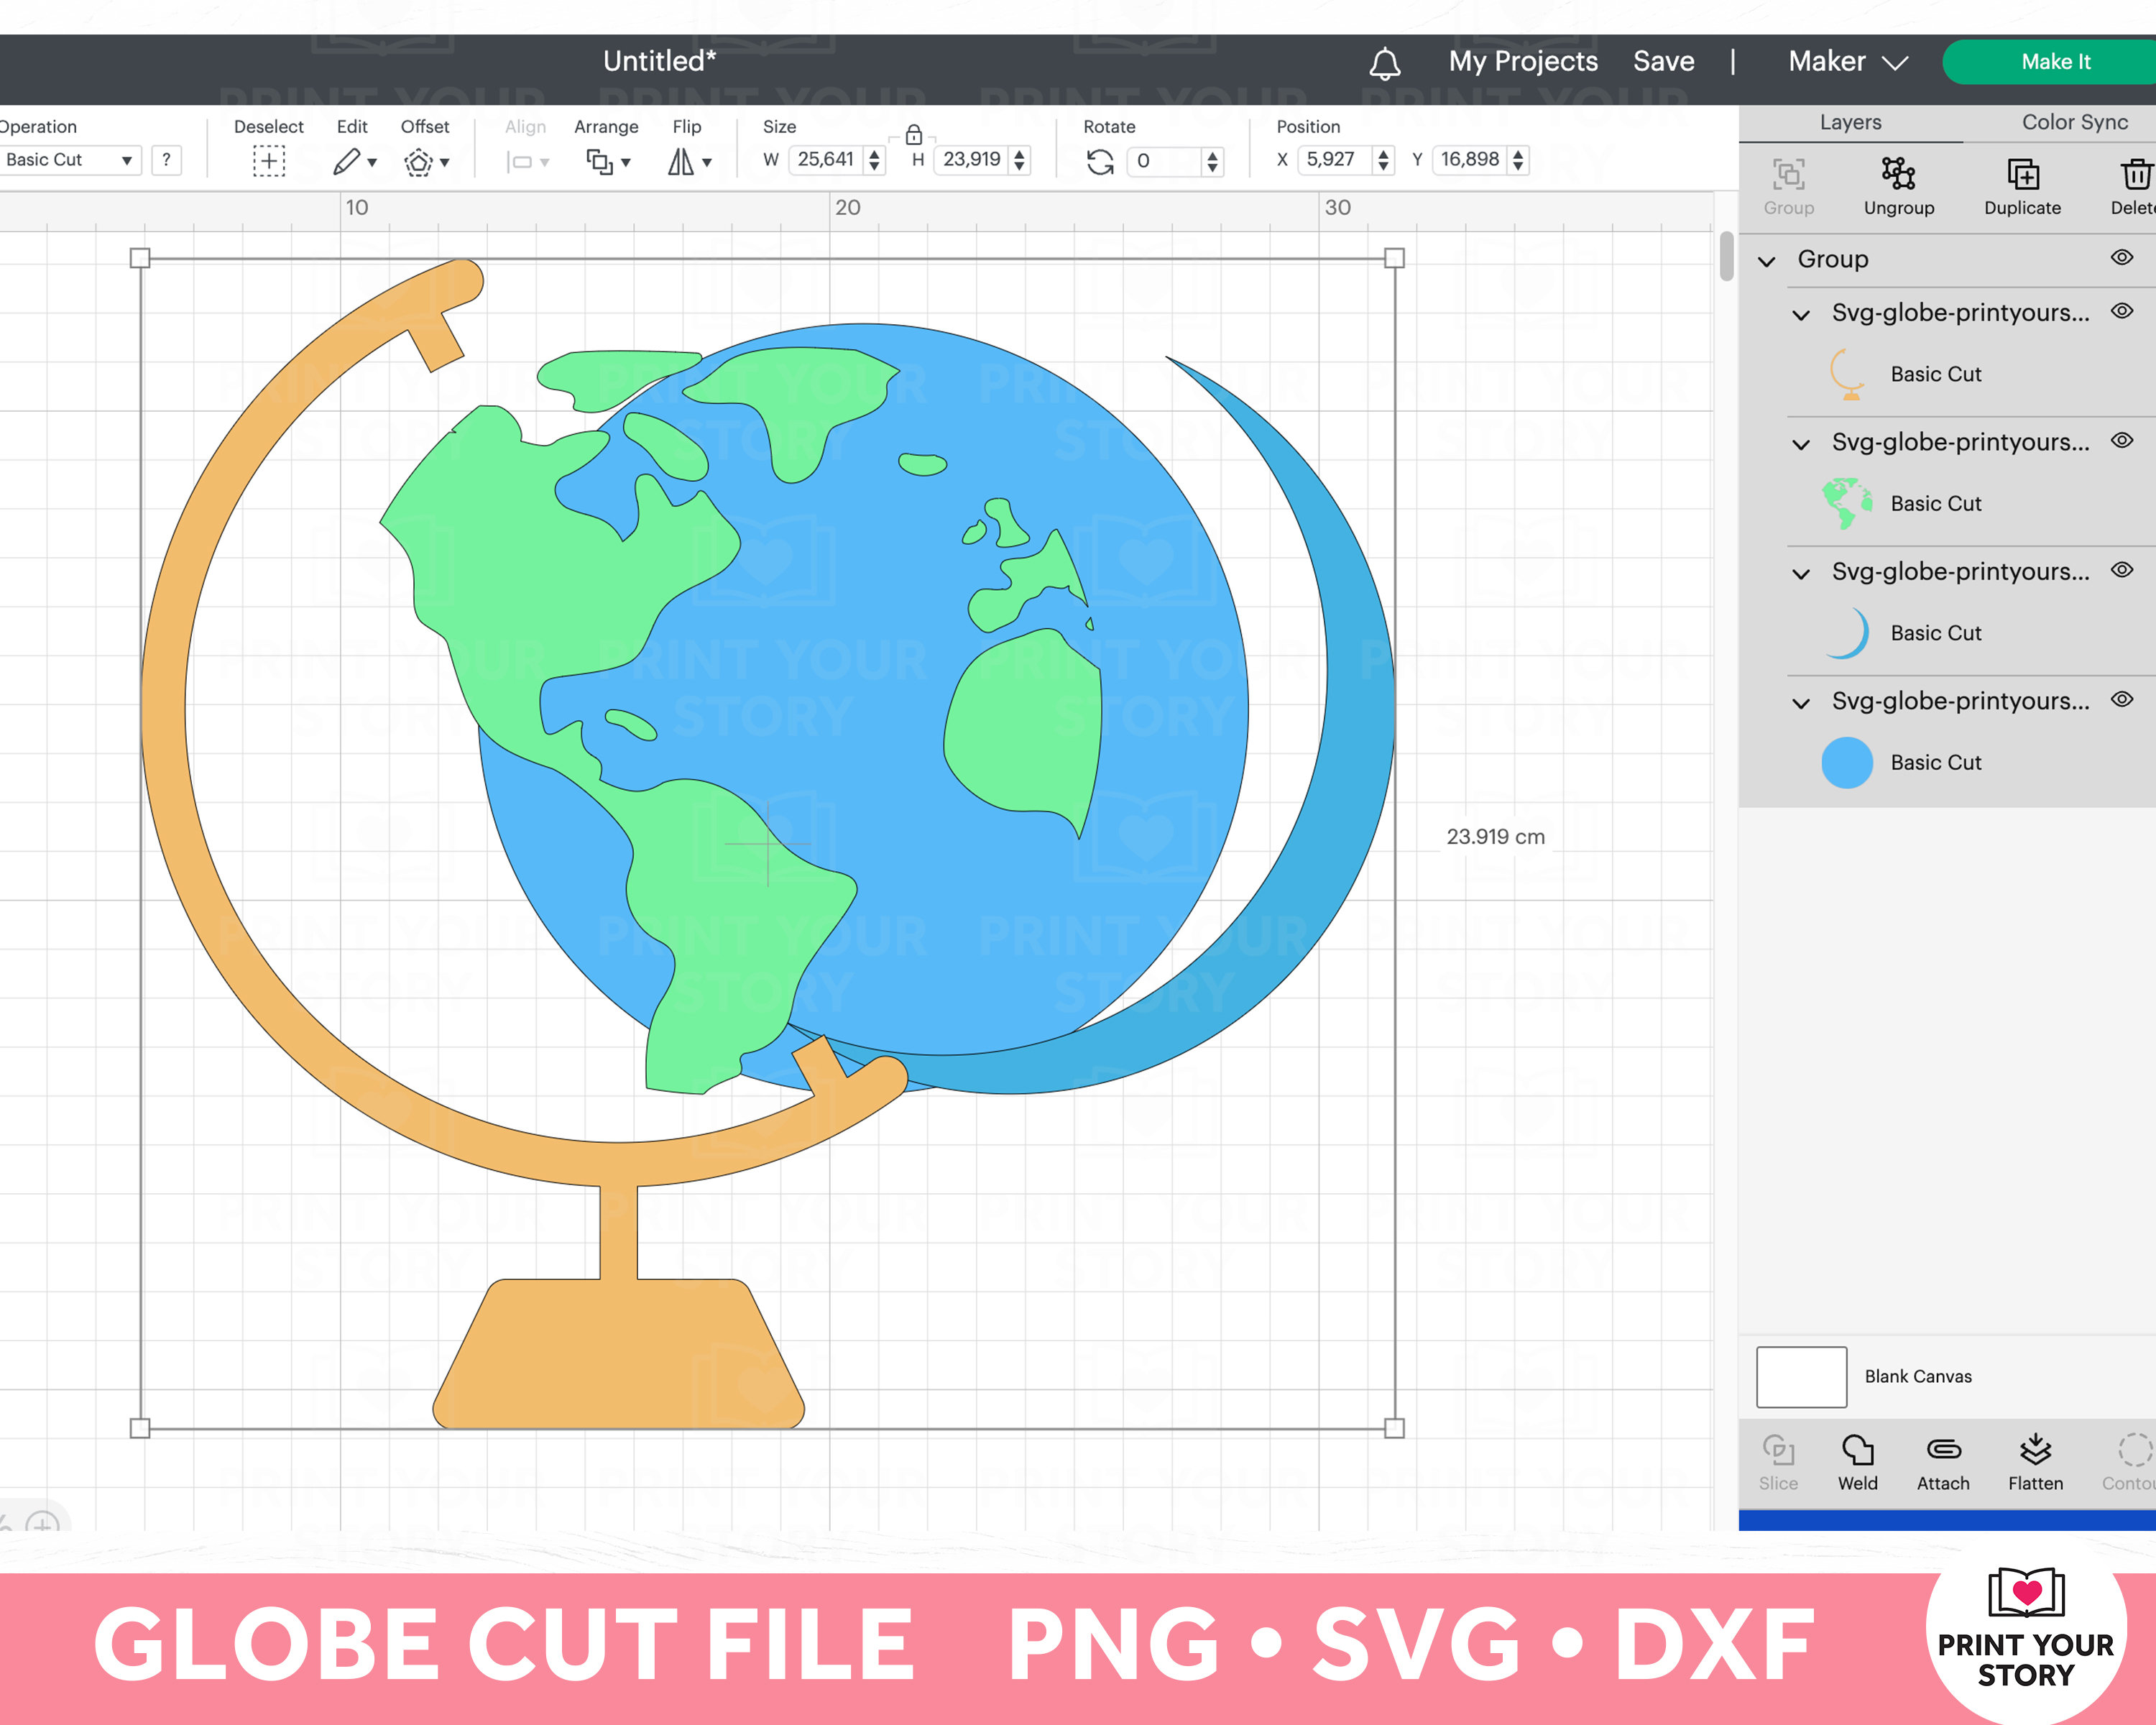2156x1725 pixels.
Task: Click the notification bell icon
Action: click(x=1385, y=61)
